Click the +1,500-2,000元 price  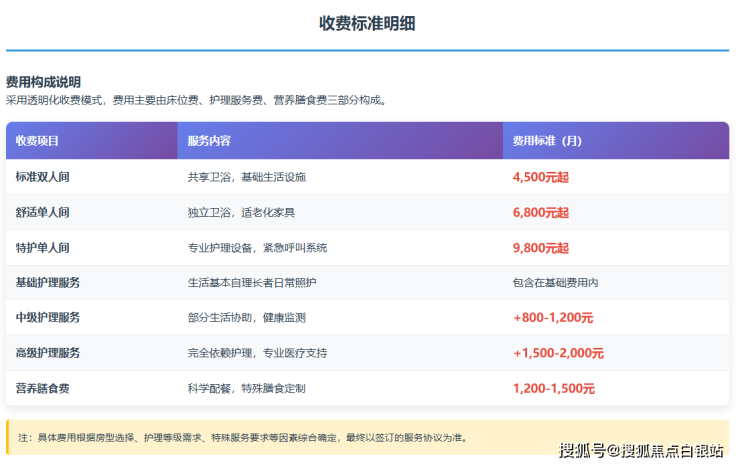558,353
